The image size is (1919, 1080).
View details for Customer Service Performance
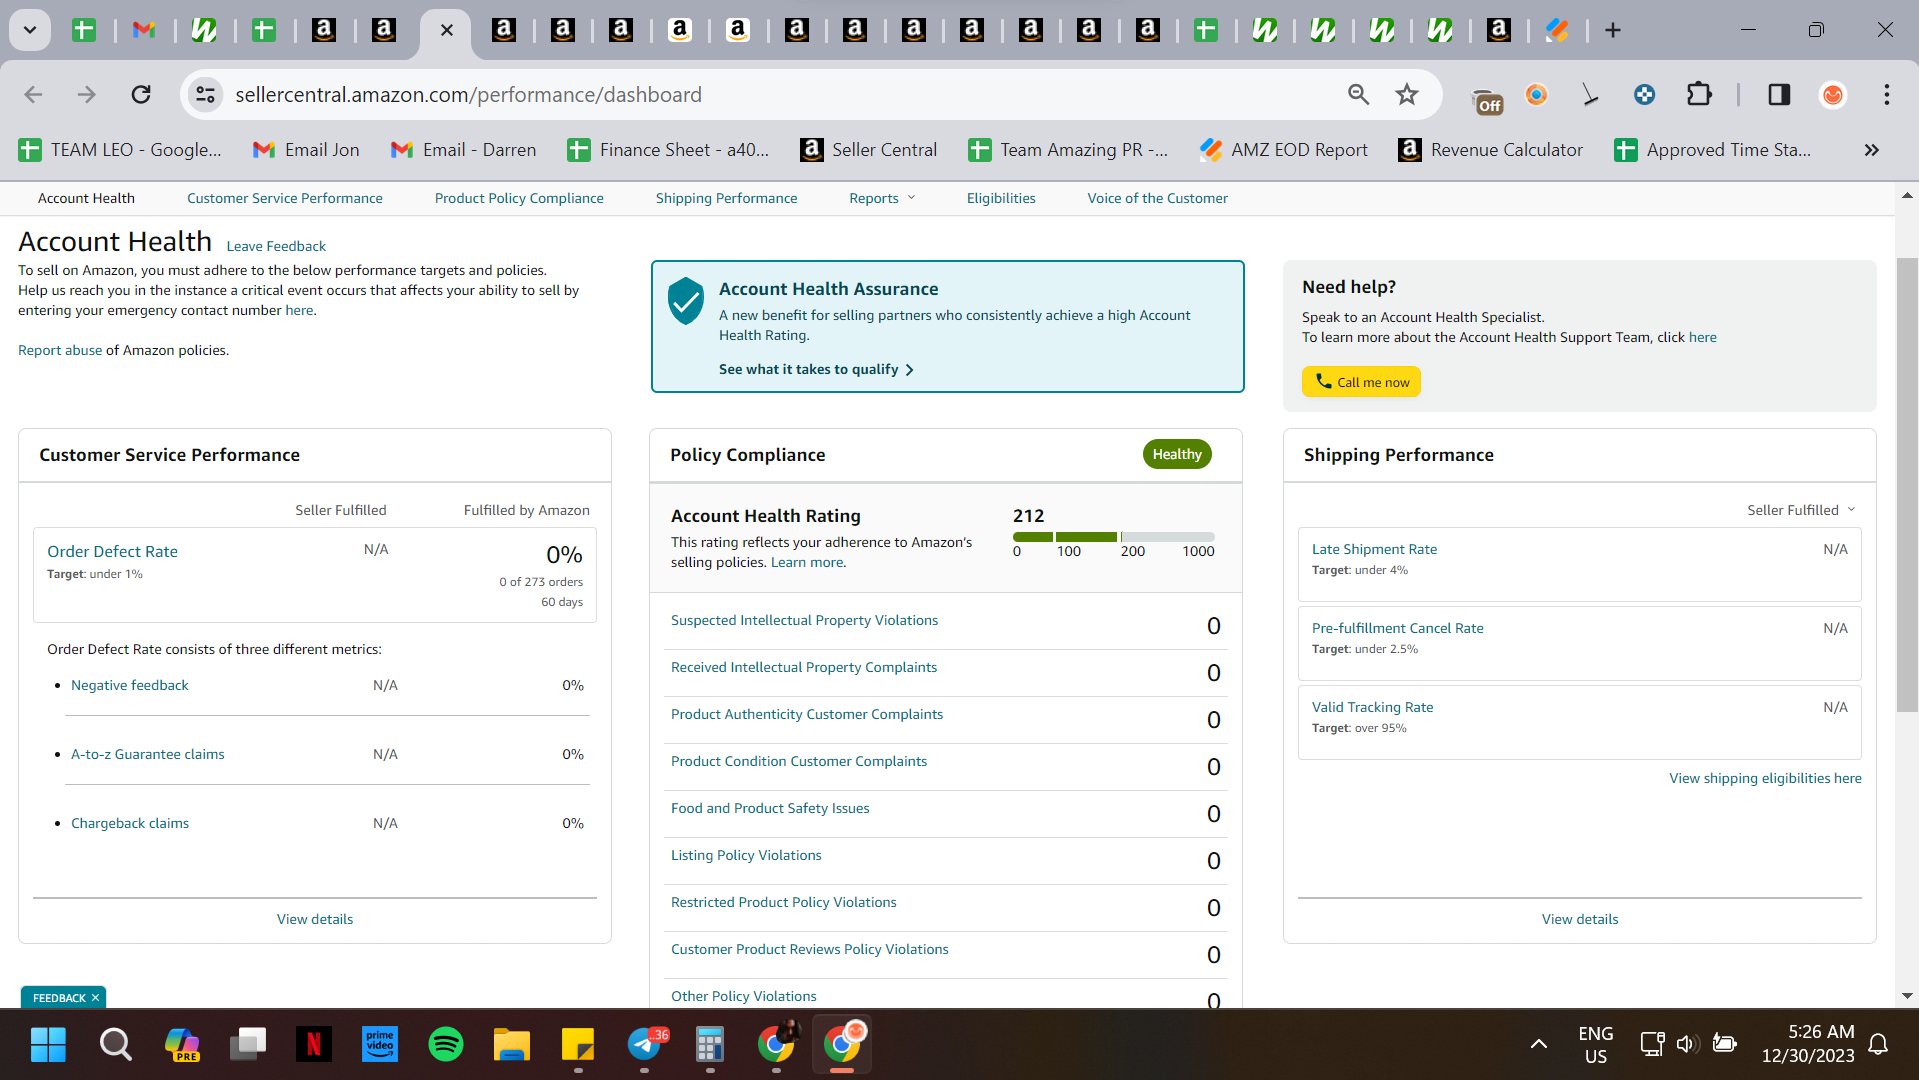click(x=315, y=919)
